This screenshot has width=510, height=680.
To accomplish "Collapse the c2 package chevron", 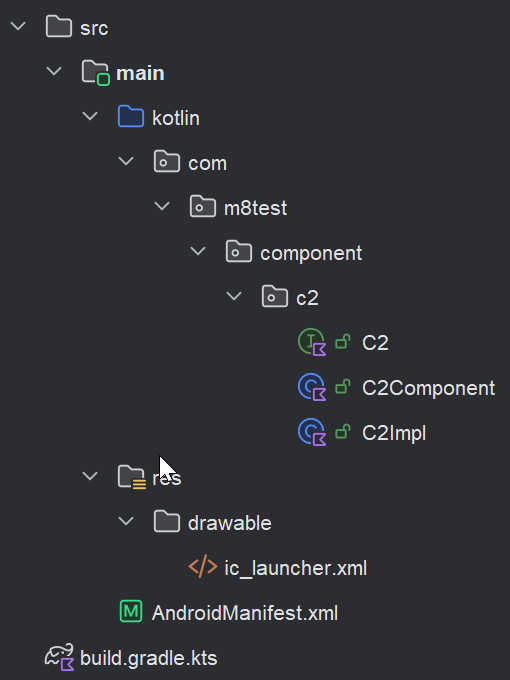I will pyautogui.click(x=234, y=296).
